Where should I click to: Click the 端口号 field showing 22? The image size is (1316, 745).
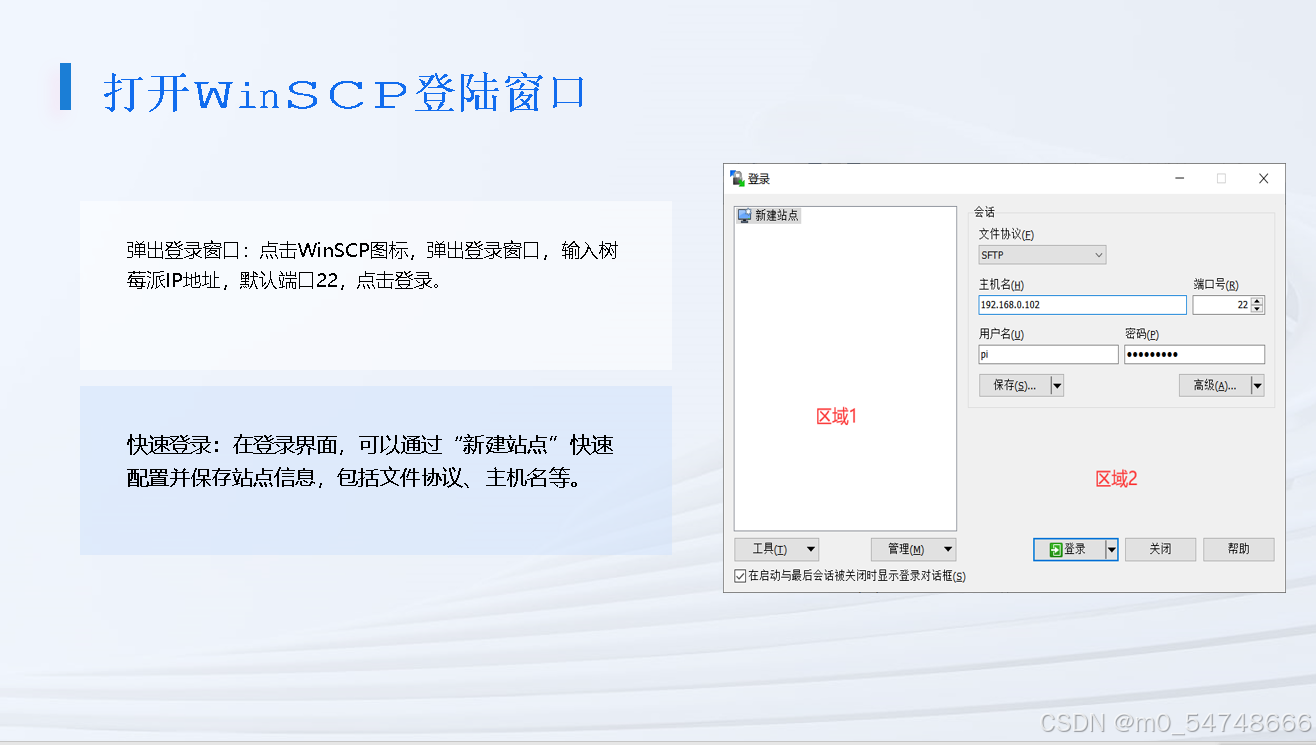[1221, 305]
